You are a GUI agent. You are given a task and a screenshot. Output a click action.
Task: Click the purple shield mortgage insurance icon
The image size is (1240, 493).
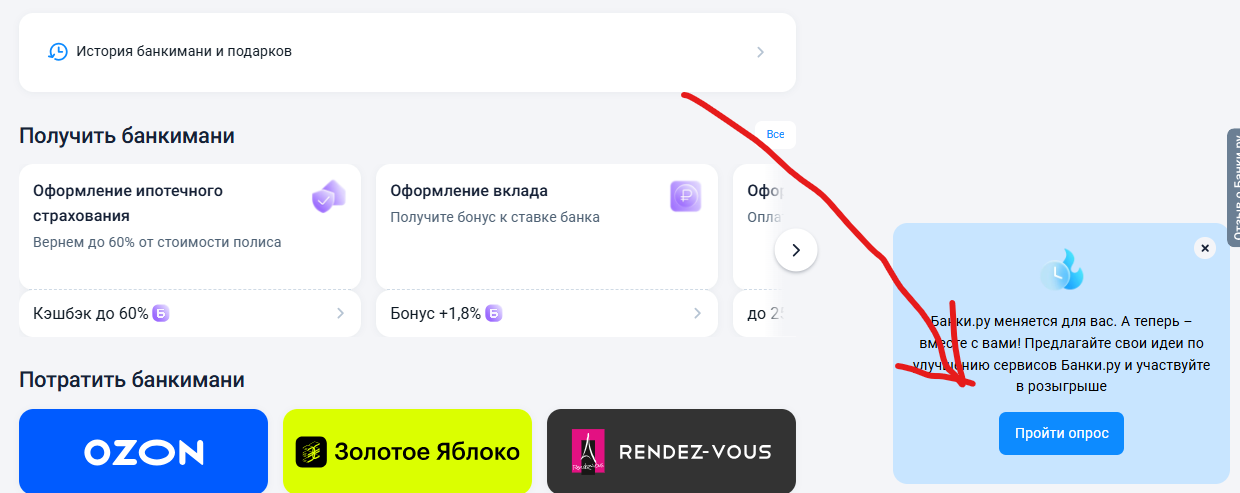(x=329, y=197)
